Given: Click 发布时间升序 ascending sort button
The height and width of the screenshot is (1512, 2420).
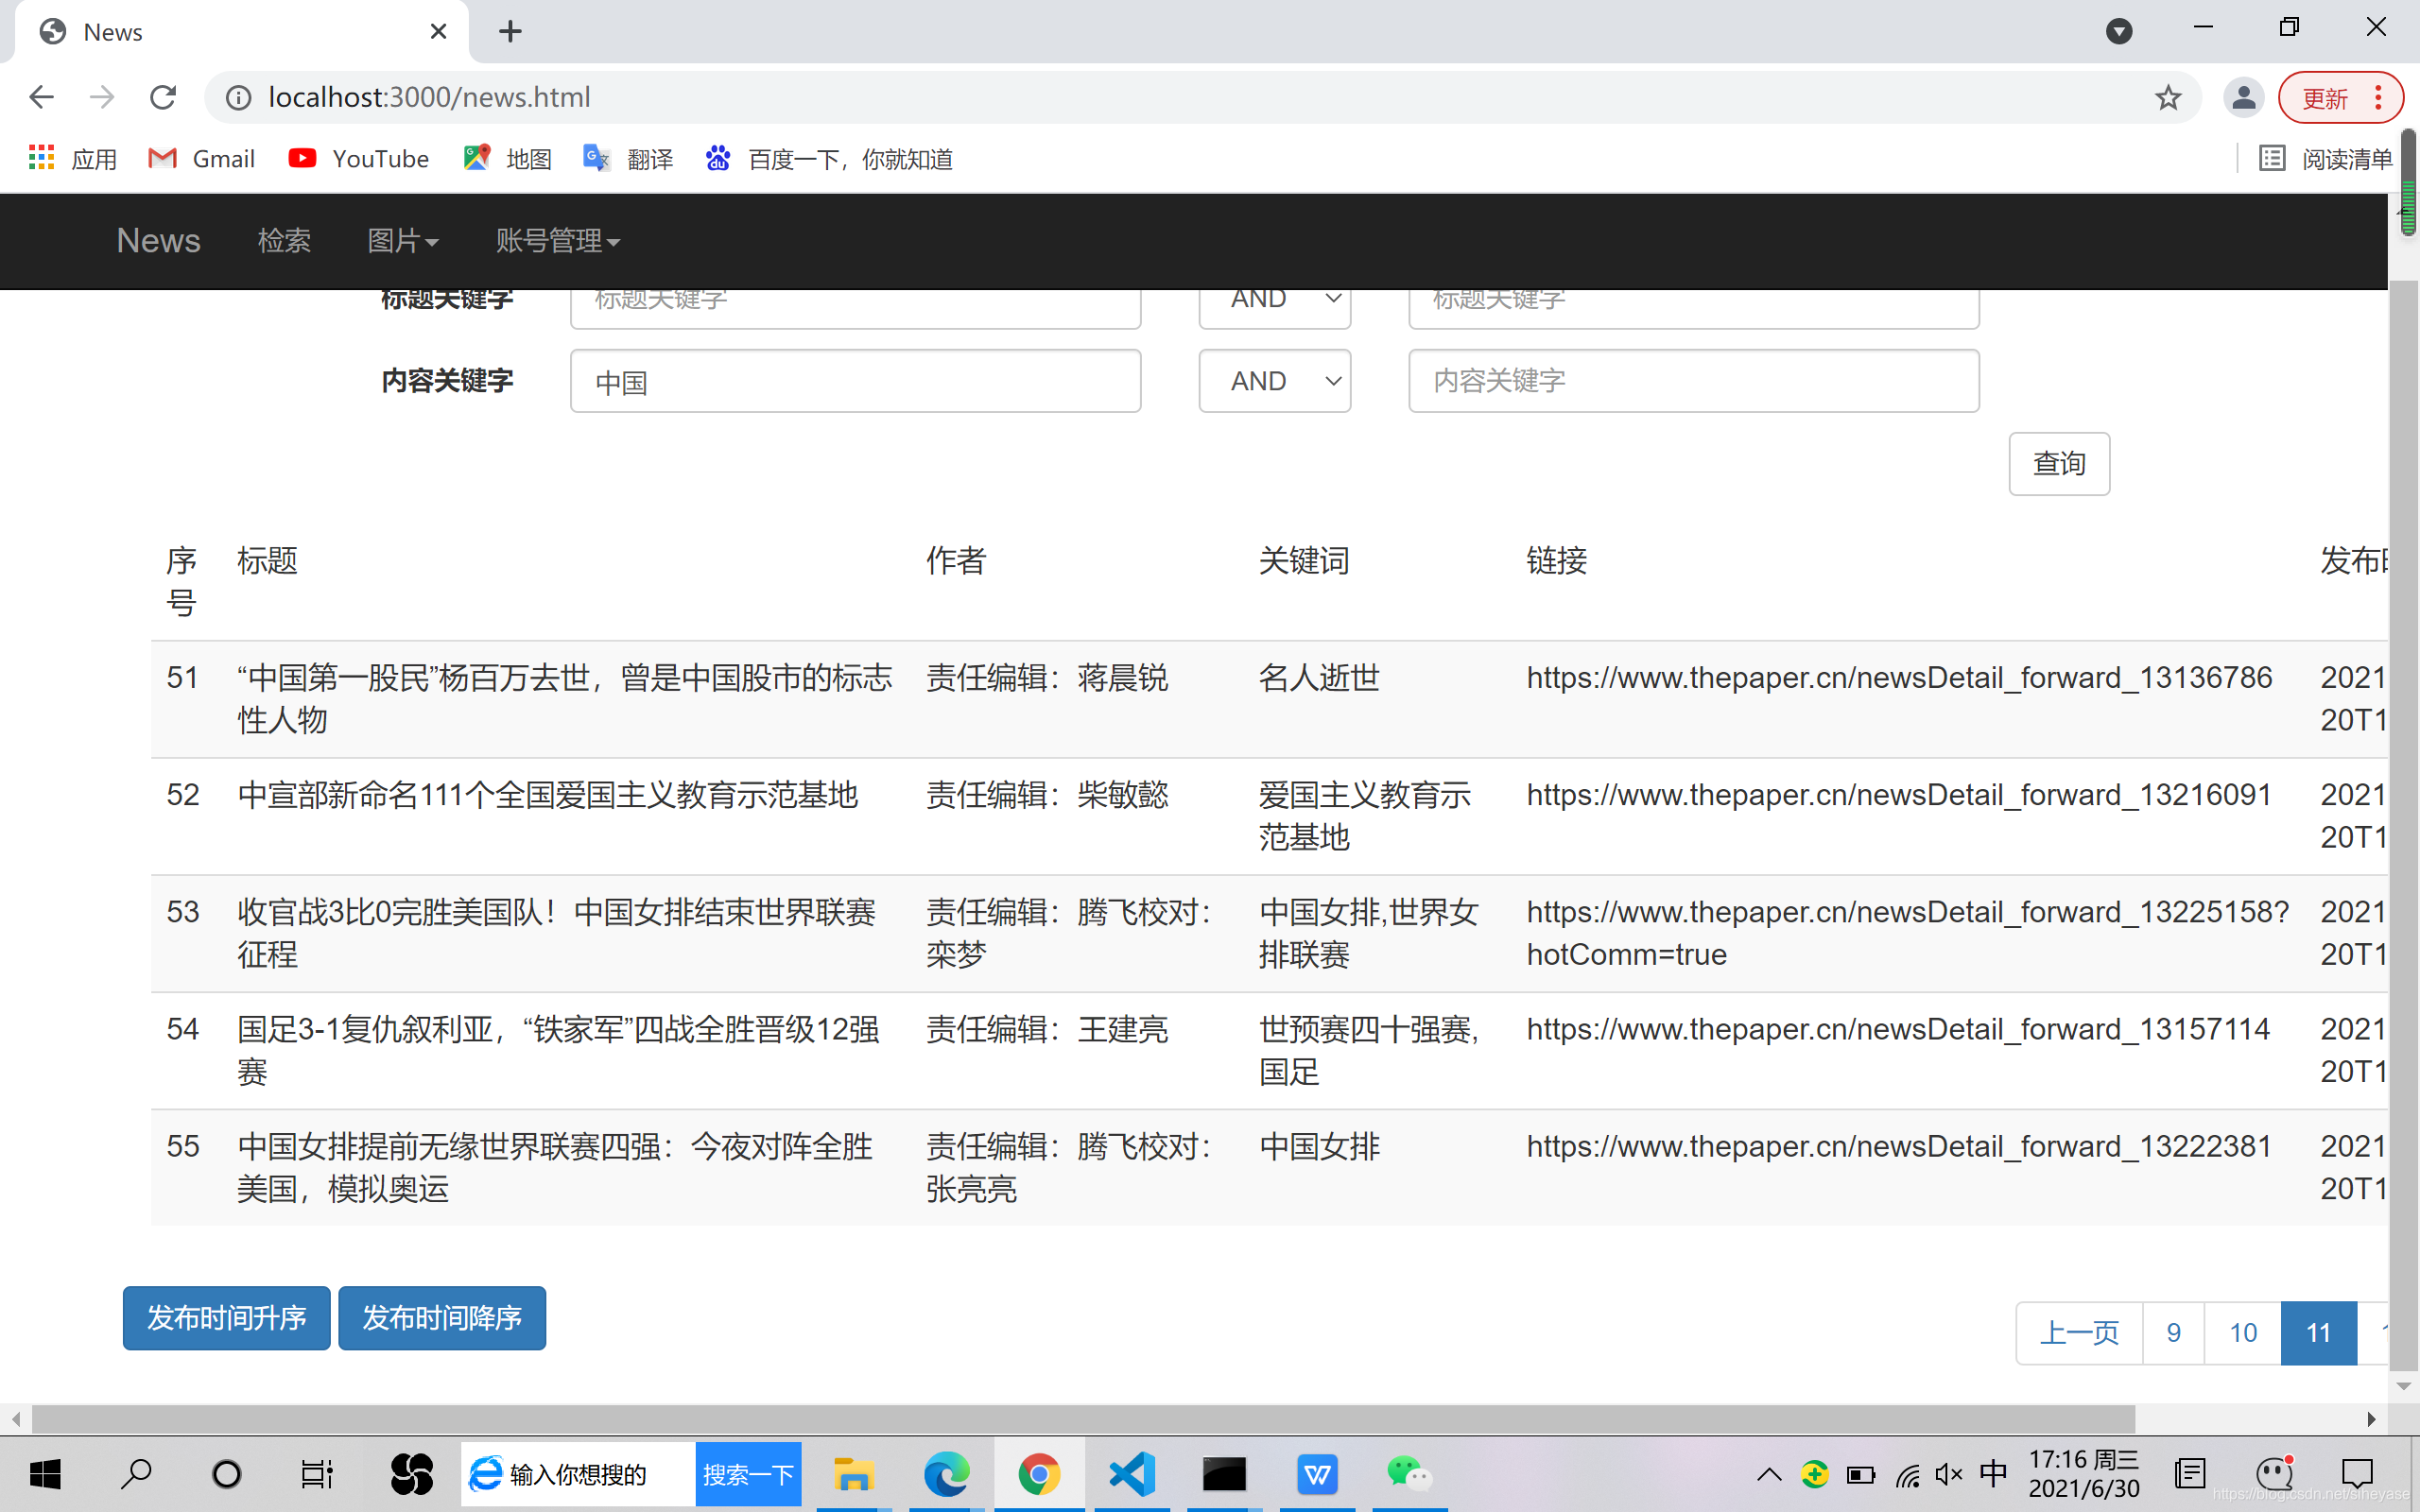Looking at the screenshot, I should (x=228, y=1318).
